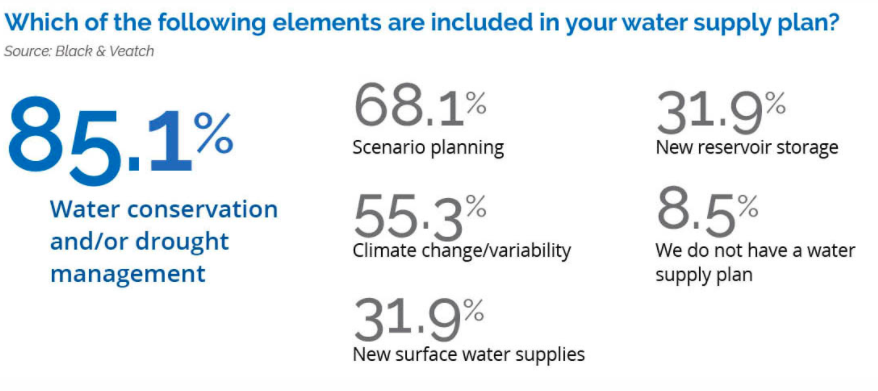Click the percent sign beside 85.1
The height and width of the screenshot is (391, 878).
tap(213, 133)
